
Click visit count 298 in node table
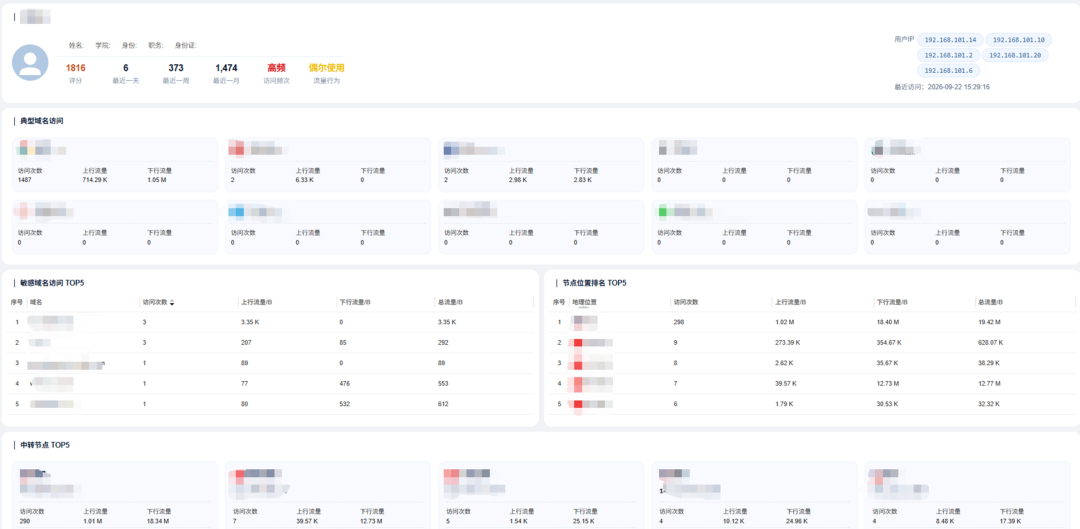click(x=678, y=322)
